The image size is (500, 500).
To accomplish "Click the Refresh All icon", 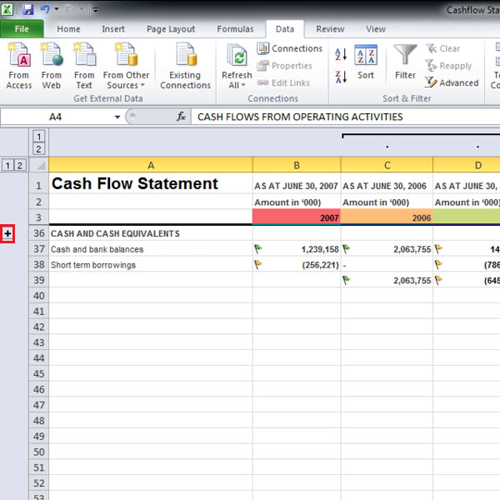I will 237,56.
